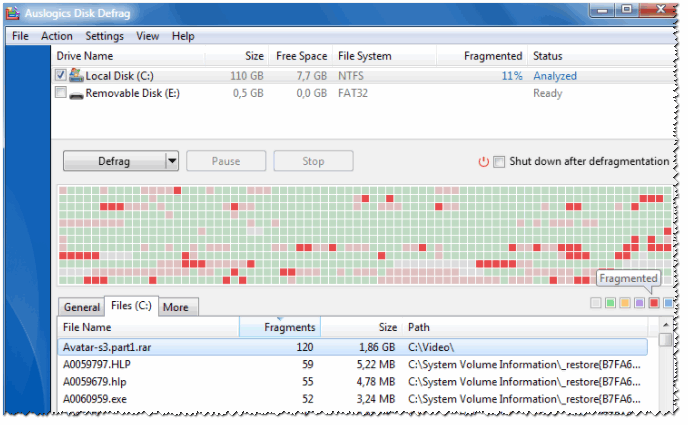Open the File menu
The image size is (688, 425).
coord(20,36)
